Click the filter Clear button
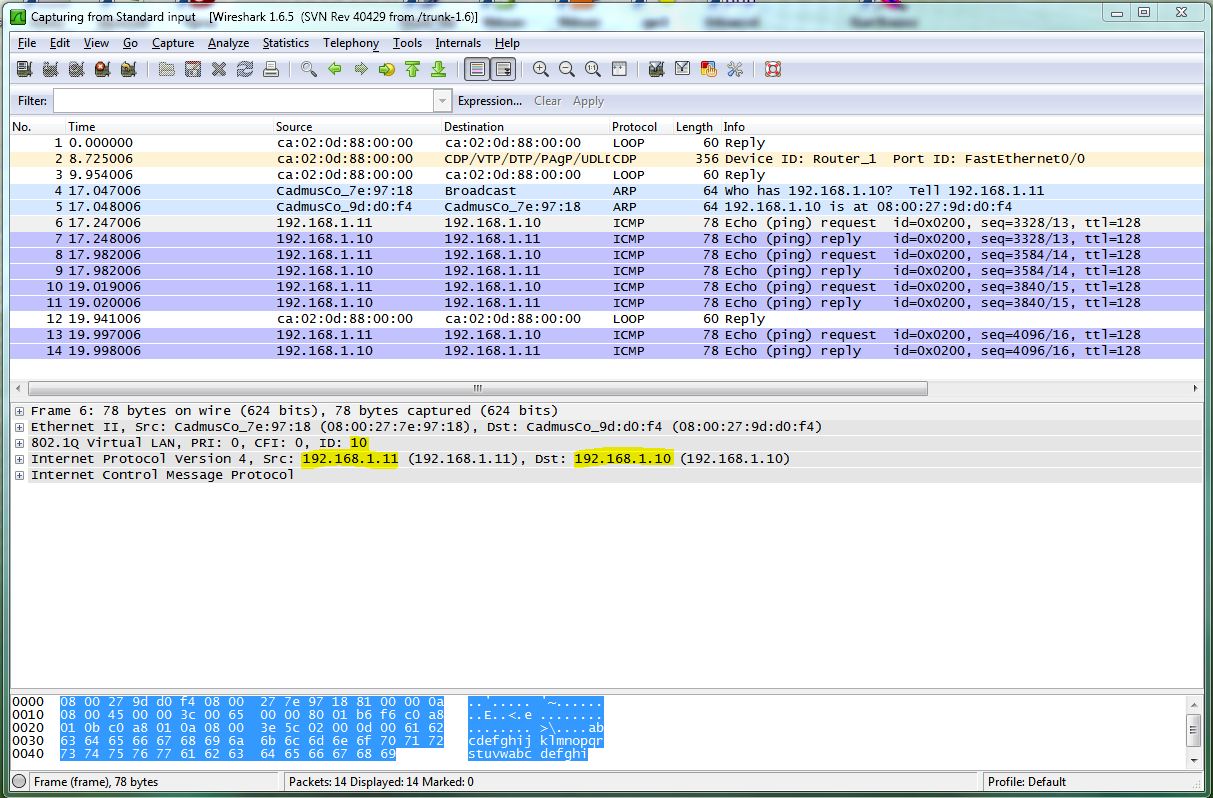The width and height of the screenshot is (1213, 798). coord(548,101)
